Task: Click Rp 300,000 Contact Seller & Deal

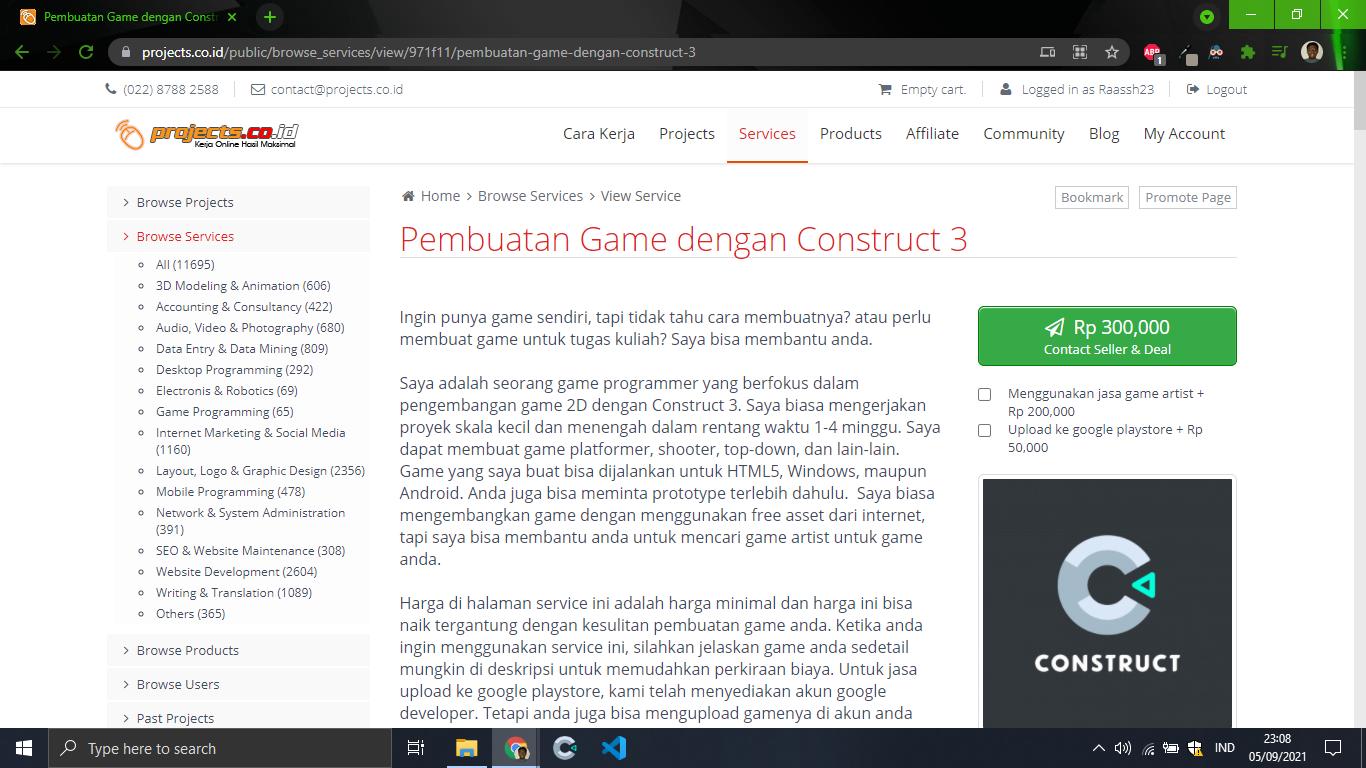Action: [1107, 336]
